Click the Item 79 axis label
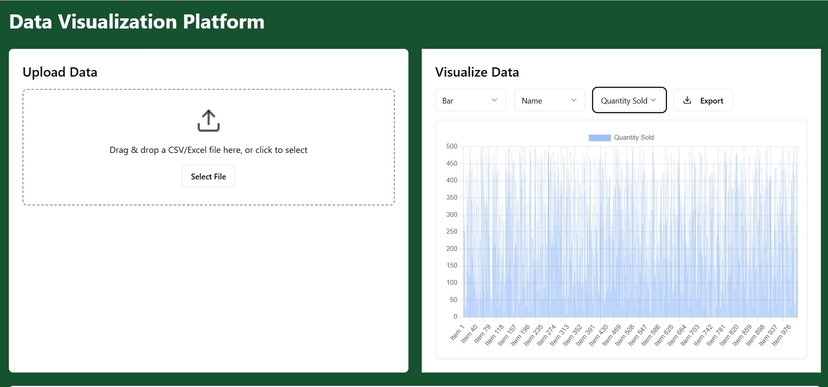Screen dimensions: 828x387 click(x=482, y=333)
